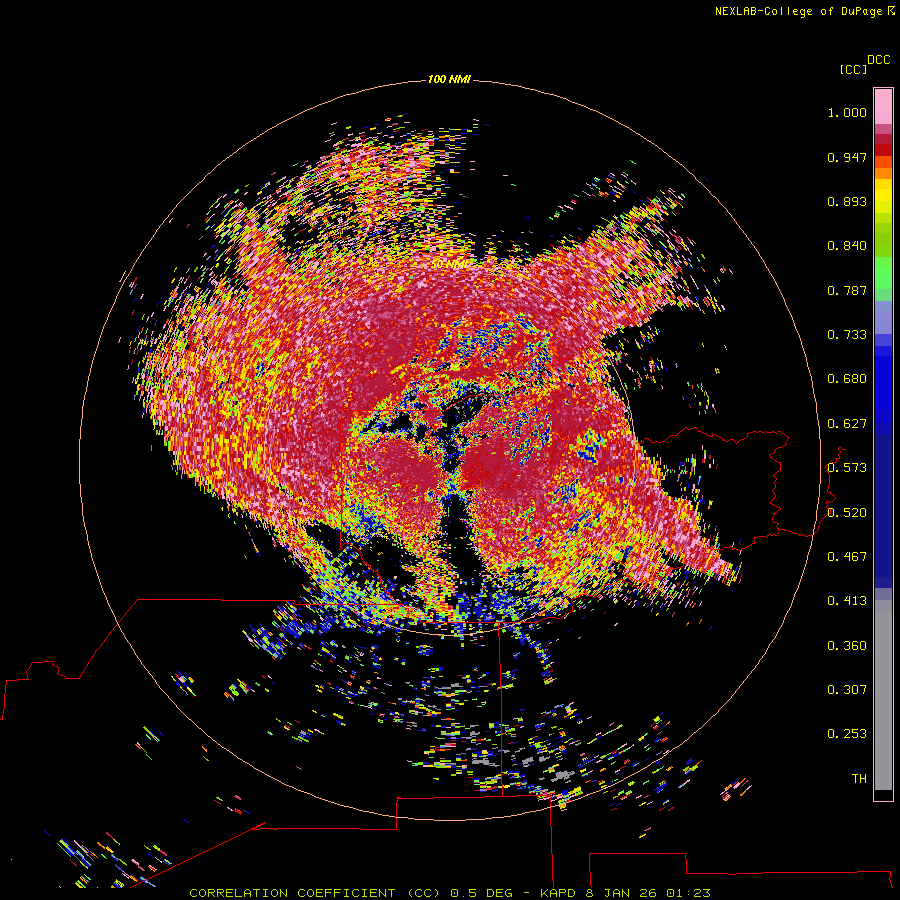Click the 01:23 time stamp
Viewport: 900px width, 900px height.
pos(688,893)
